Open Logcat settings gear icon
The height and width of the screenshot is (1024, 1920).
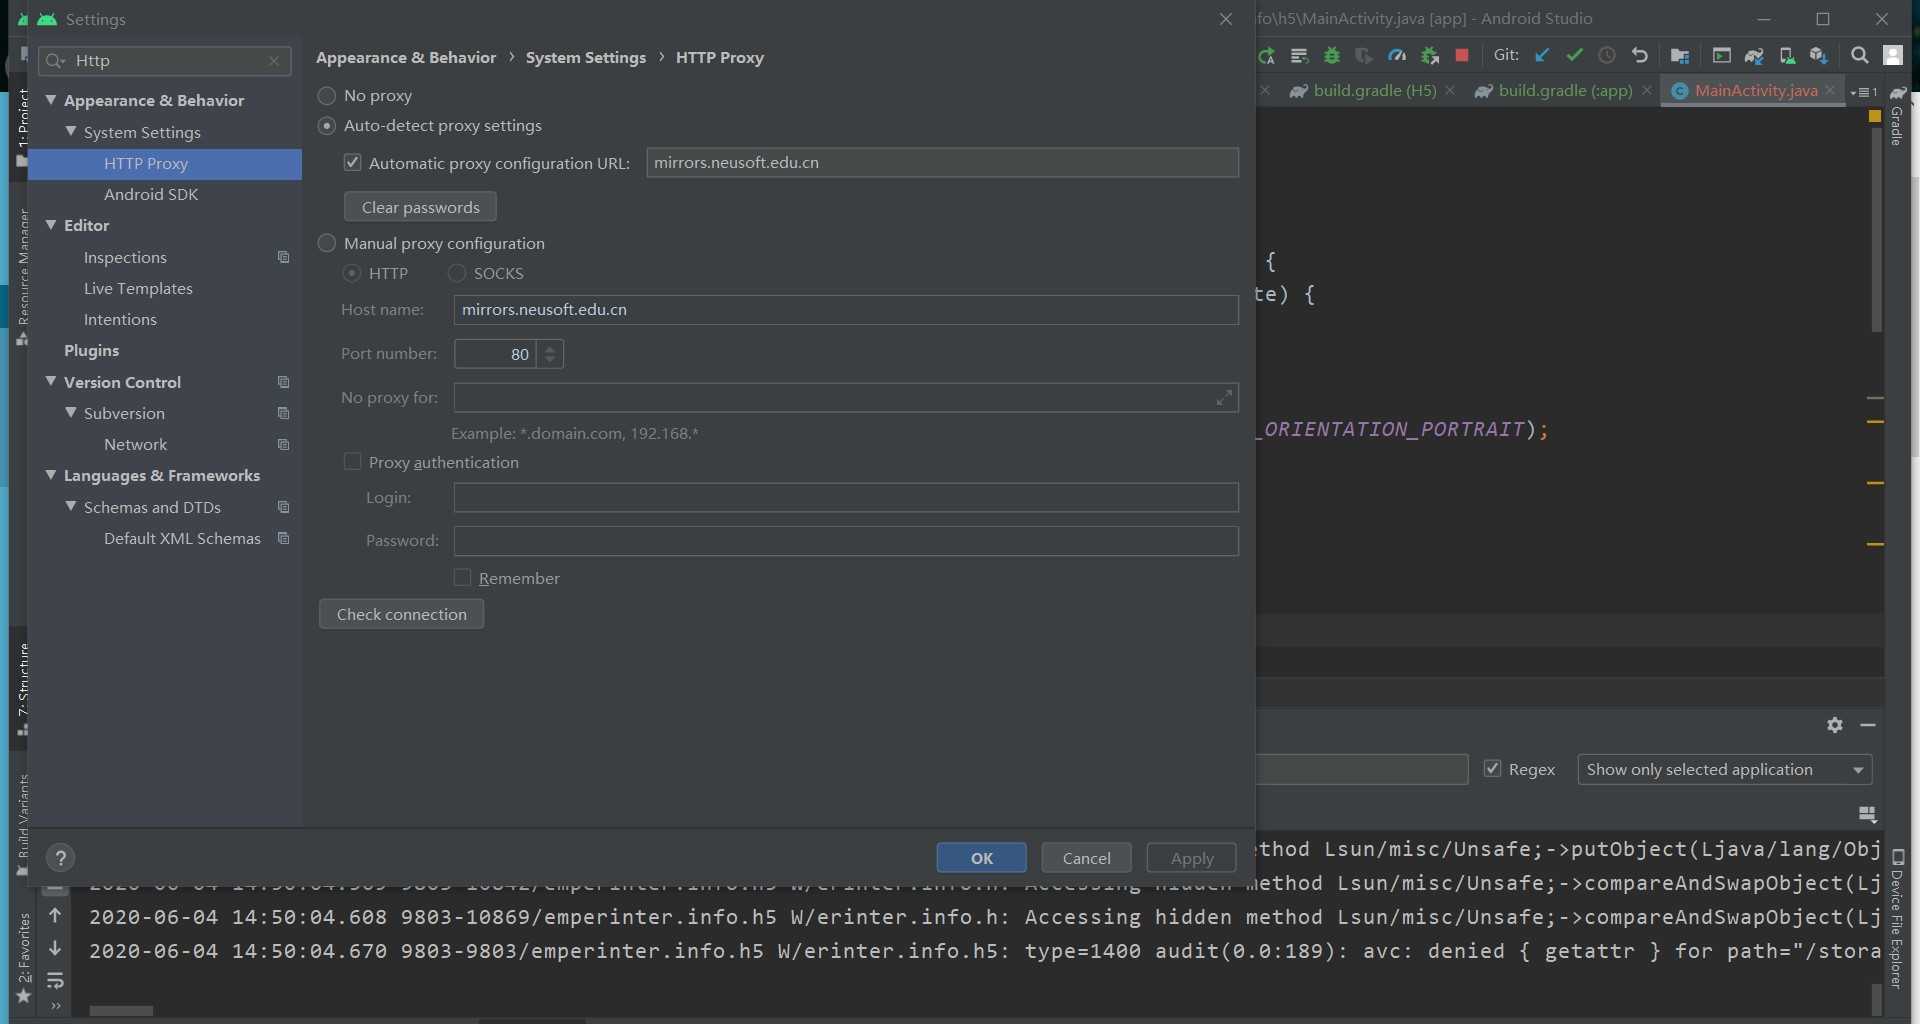(1835, 725)
